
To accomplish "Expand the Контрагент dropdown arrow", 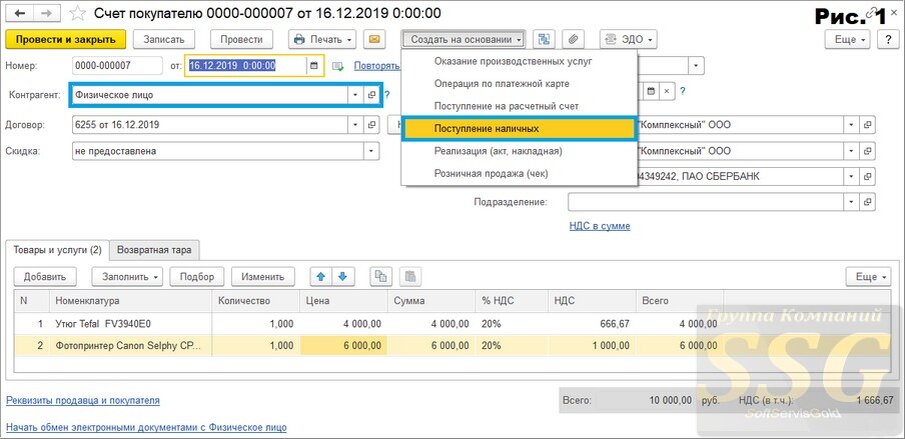I will pyautogui.click(x=356, y=95).
